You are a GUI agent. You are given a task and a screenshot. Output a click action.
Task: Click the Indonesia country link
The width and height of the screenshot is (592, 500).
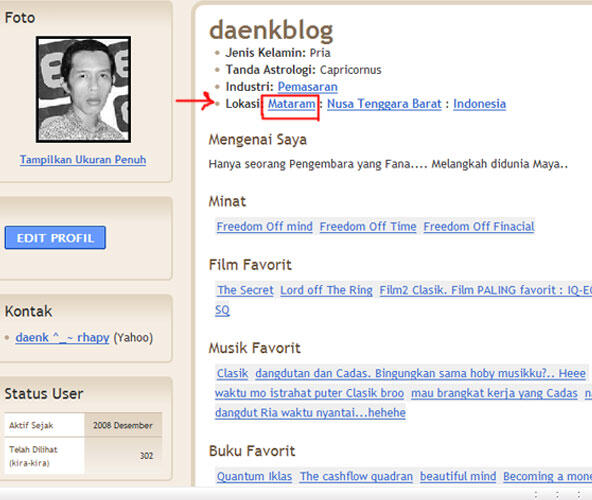pos(479,104)
